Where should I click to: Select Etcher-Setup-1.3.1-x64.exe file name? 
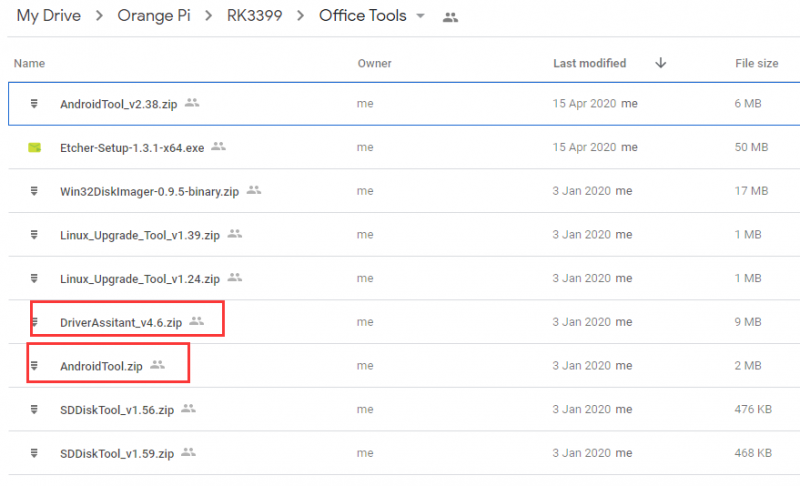(132, 148)
